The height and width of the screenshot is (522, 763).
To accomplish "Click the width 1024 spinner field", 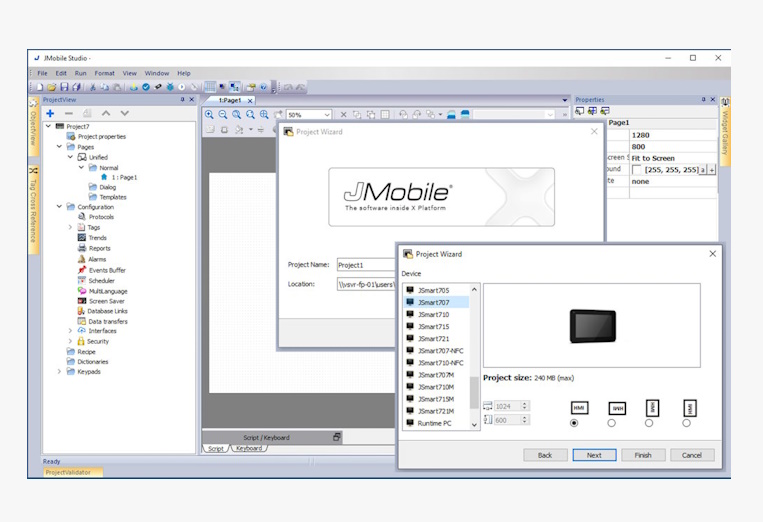I will click(511, 406).
